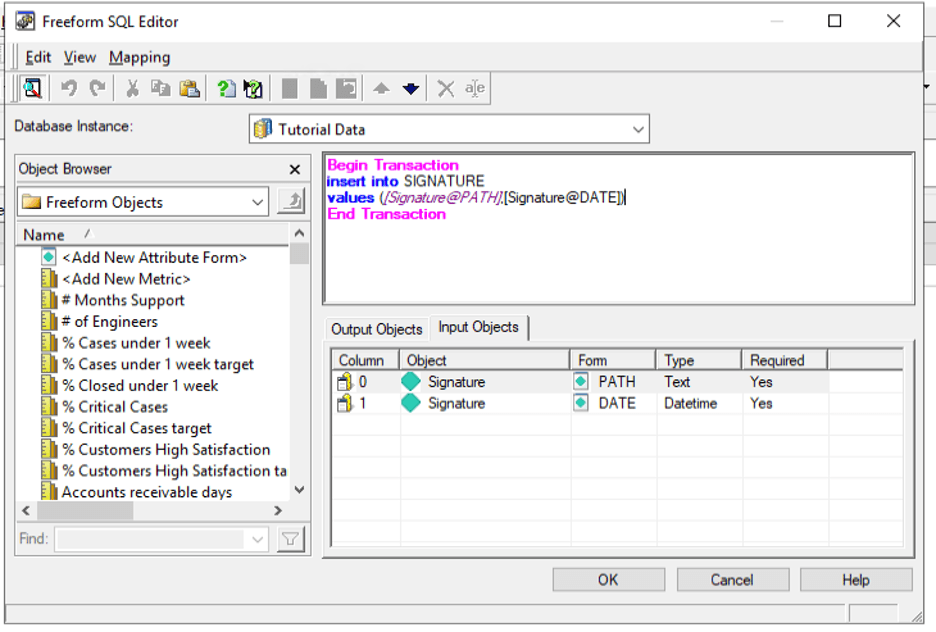Close the Object Browser panel
Screen dimensions: 936x632
point(295,170)
